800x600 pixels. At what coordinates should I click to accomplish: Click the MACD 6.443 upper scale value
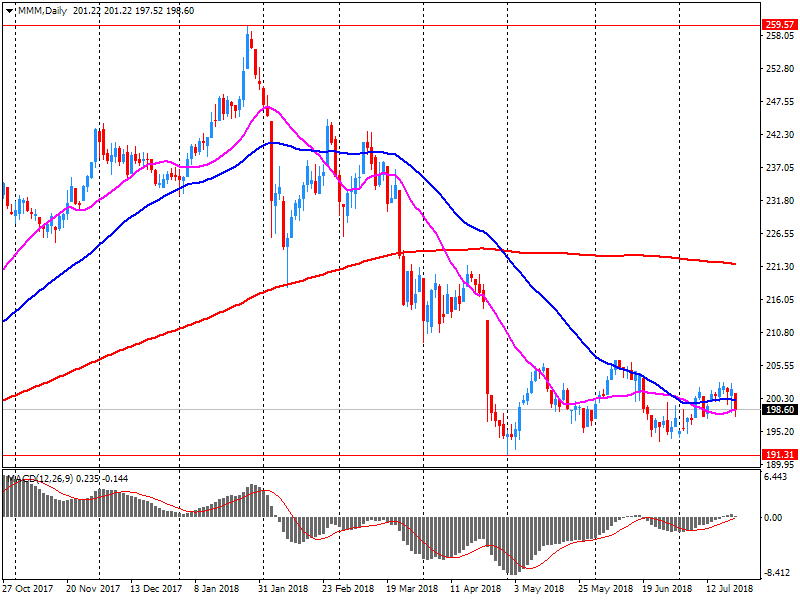(777, 477)
